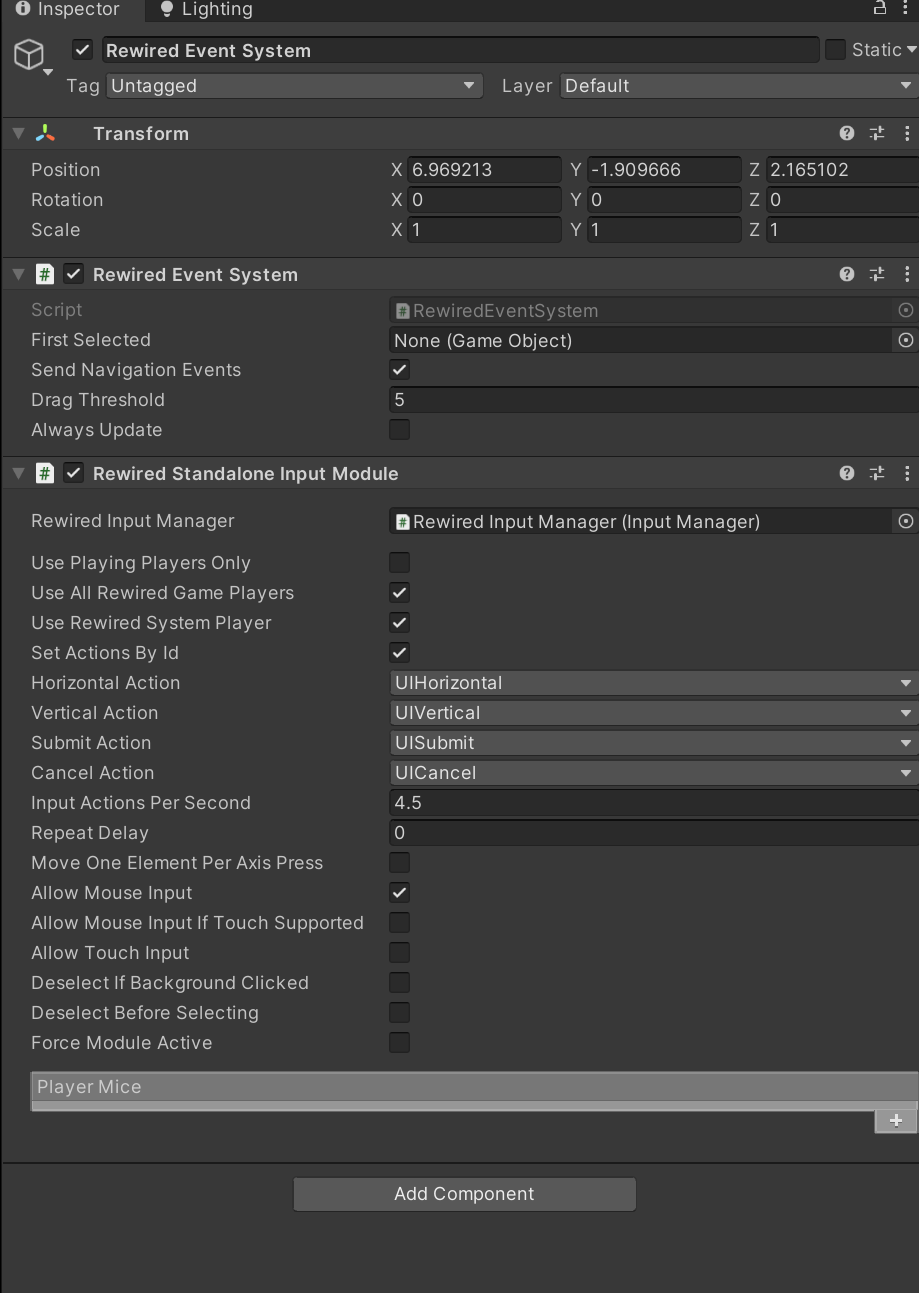The height and width of the screenshot is (1293, 919).
Task: Add a Player Mice list entry
Action: pyautogui.click(x=896, y=1121)
